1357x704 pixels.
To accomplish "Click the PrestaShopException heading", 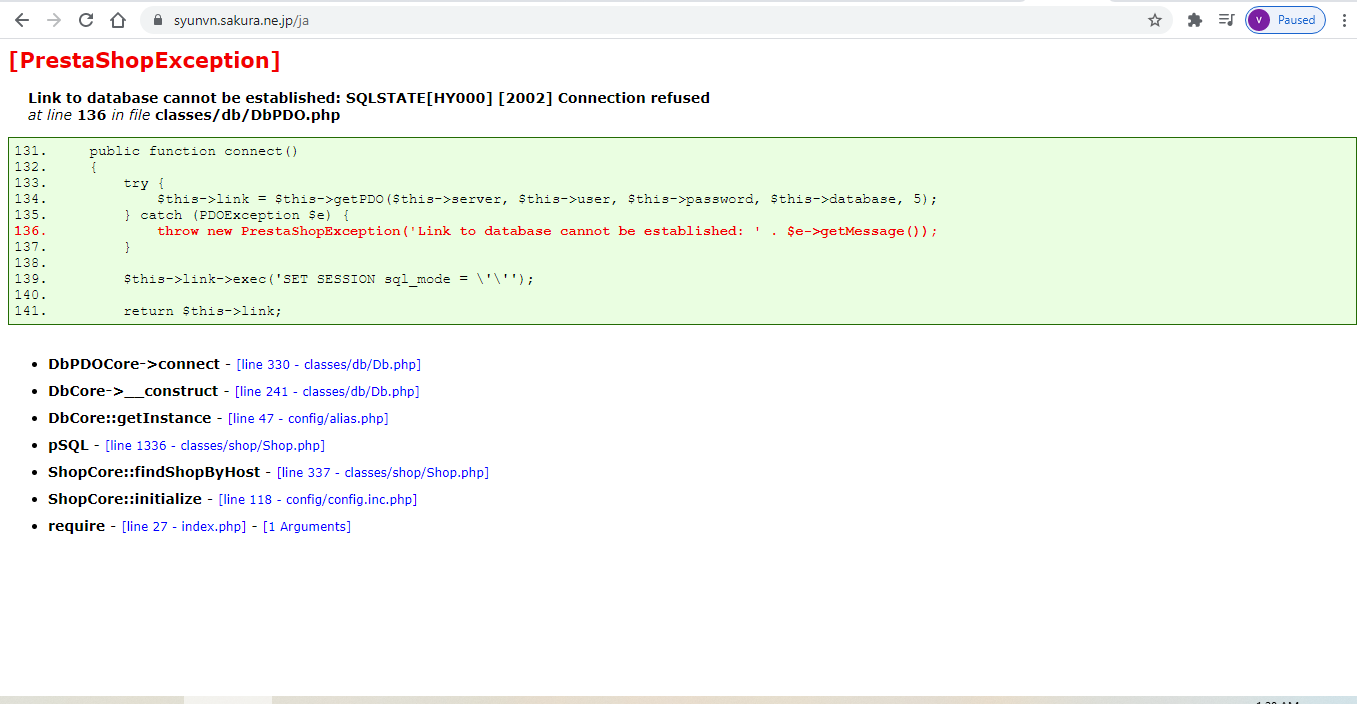I will [x=144, y=61].
